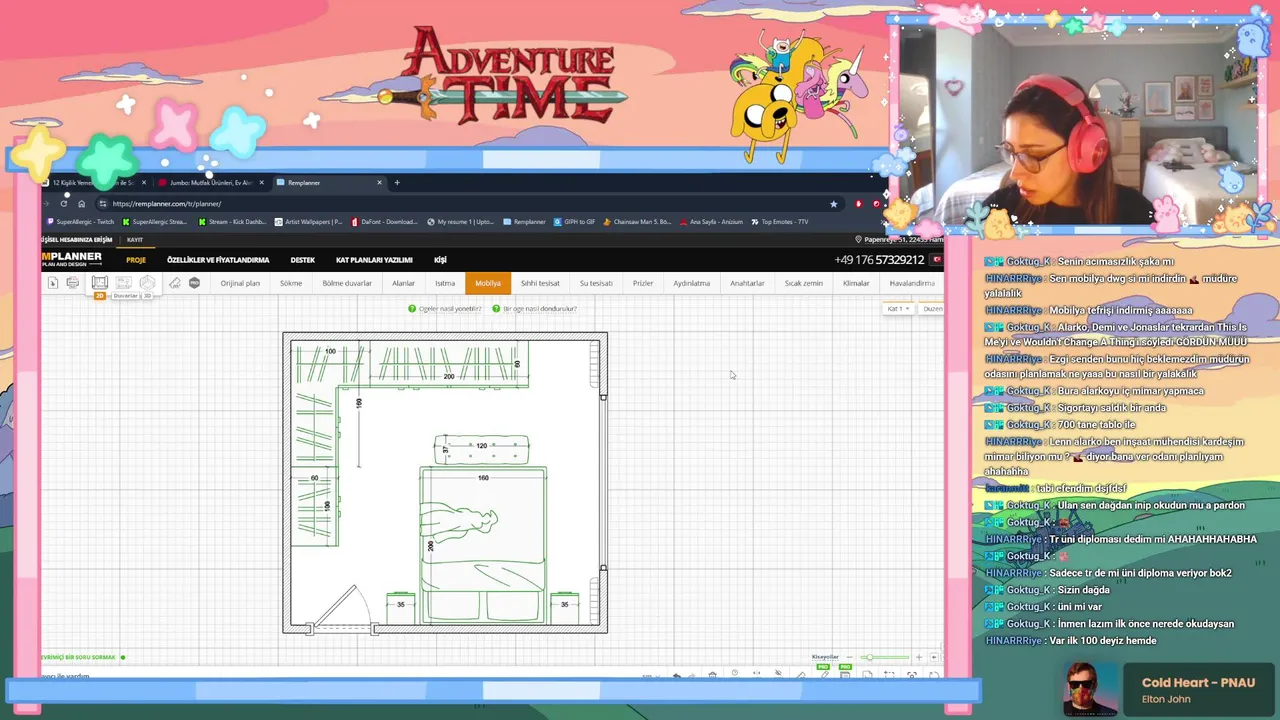Image resolution: width=1280 pixels, height=720 pixels.
Task: Open PROJE in site navigation
Action: [136, 260]
